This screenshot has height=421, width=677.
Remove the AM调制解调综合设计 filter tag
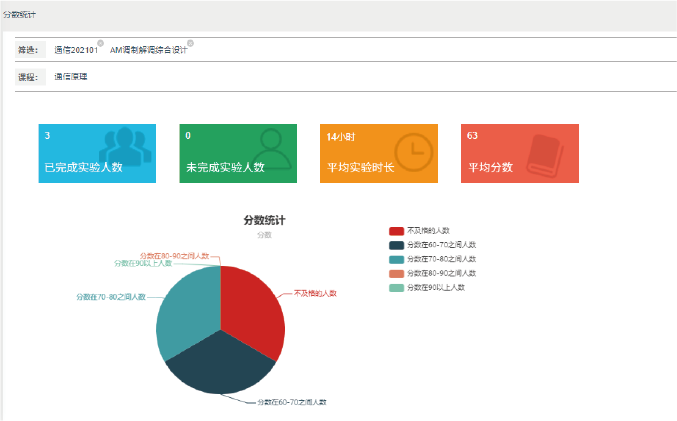[x=190, y=43]
